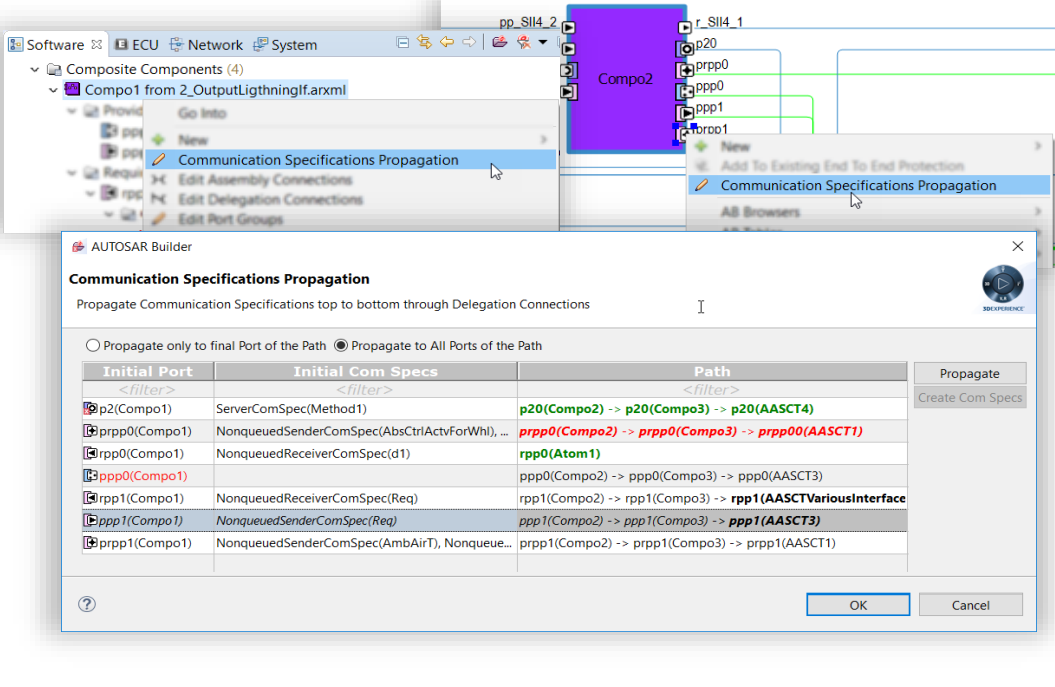Select the Compo2 component block in the diagram
This screenshot has width=1055, height=687.
(x=626, y=79)
